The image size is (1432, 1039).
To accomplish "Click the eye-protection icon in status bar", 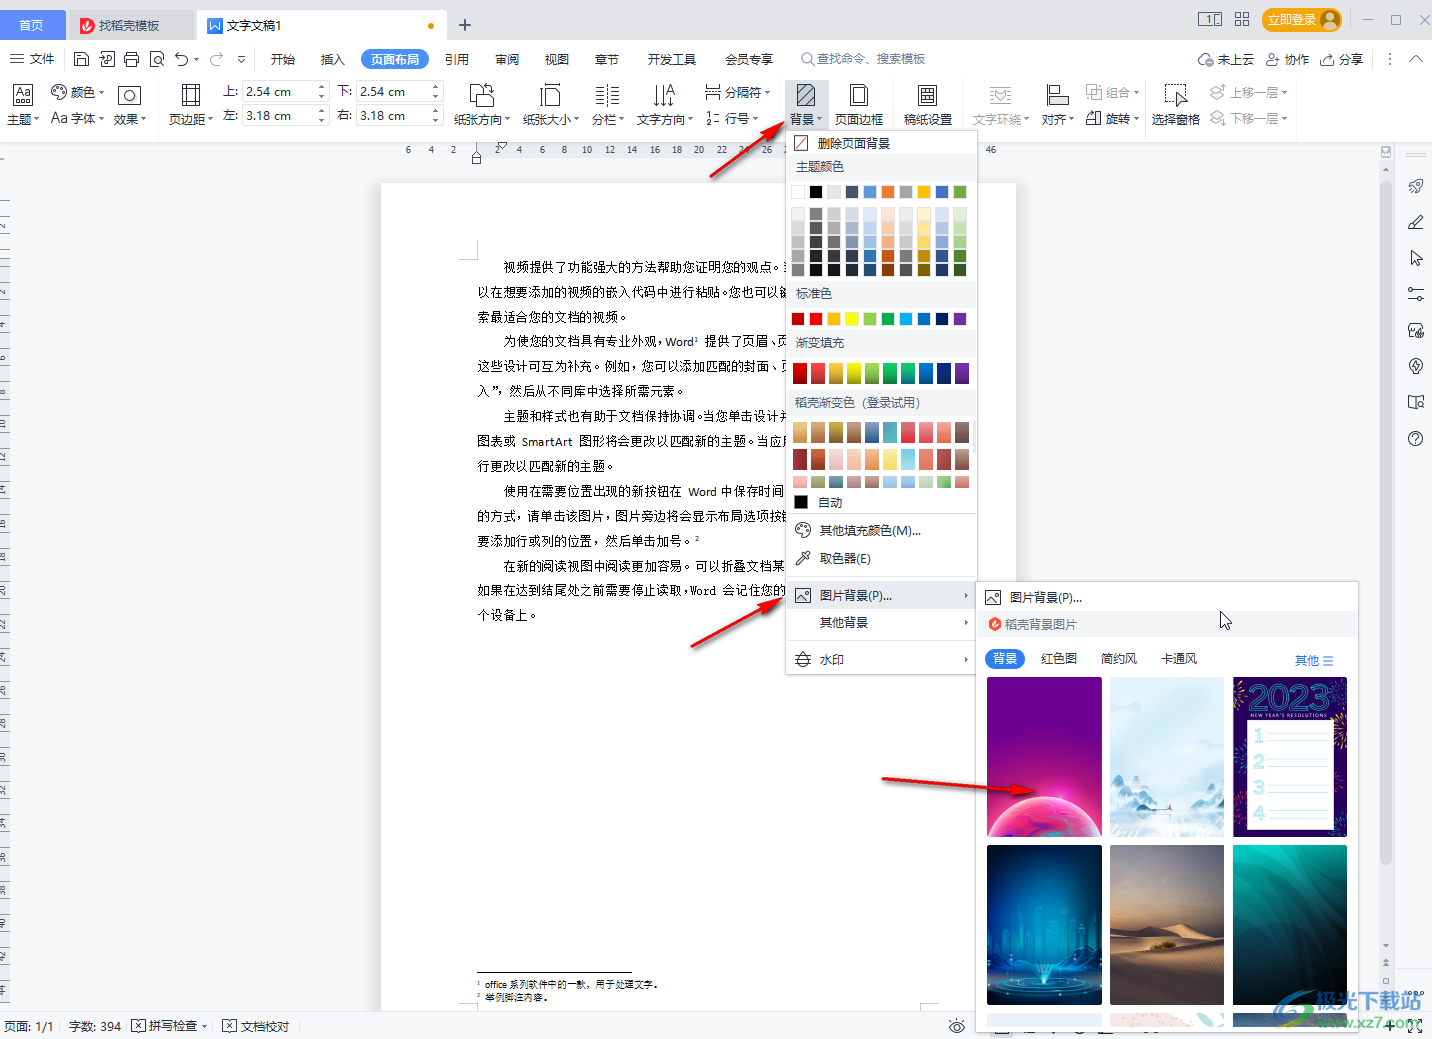I will point(956,1026).
